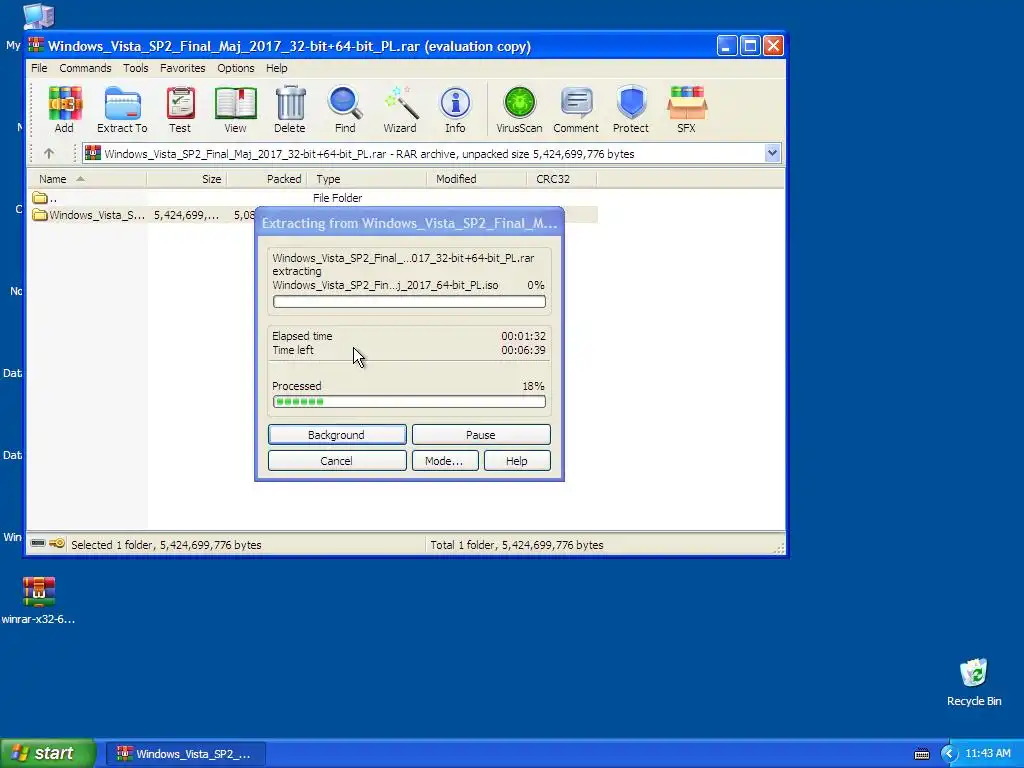Viewport: 1024px width, 768px height.
Task: Cancel the extraction
Action: (337, 461)
